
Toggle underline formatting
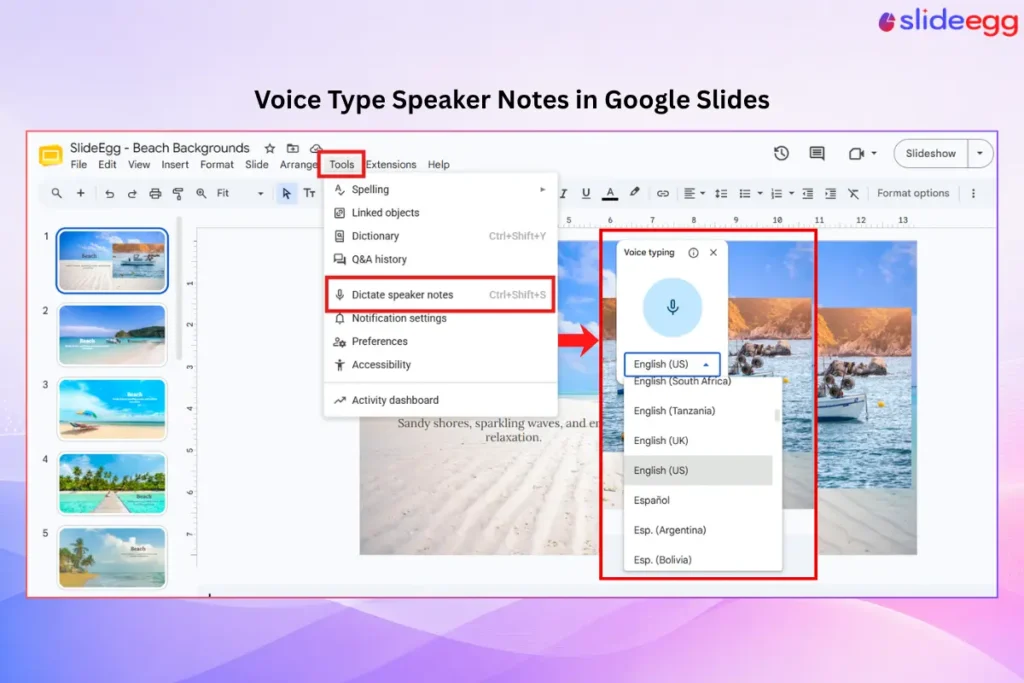pos(586,193)
